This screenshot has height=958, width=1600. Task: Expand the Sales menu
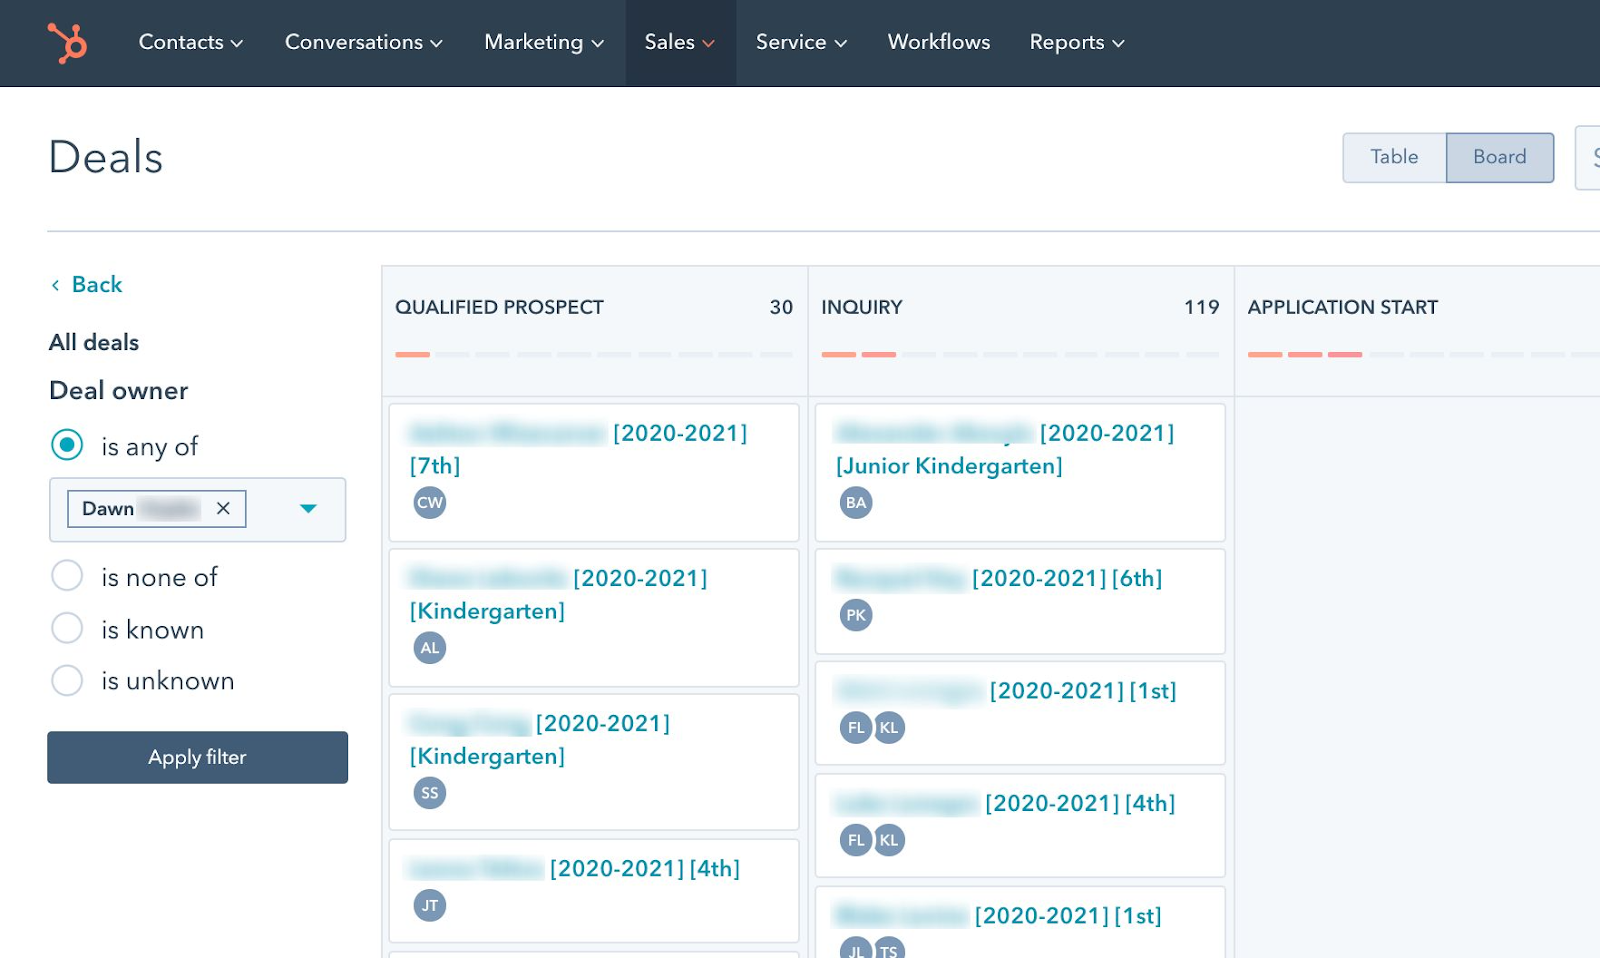pyautogui.click(x=680, y=42)
